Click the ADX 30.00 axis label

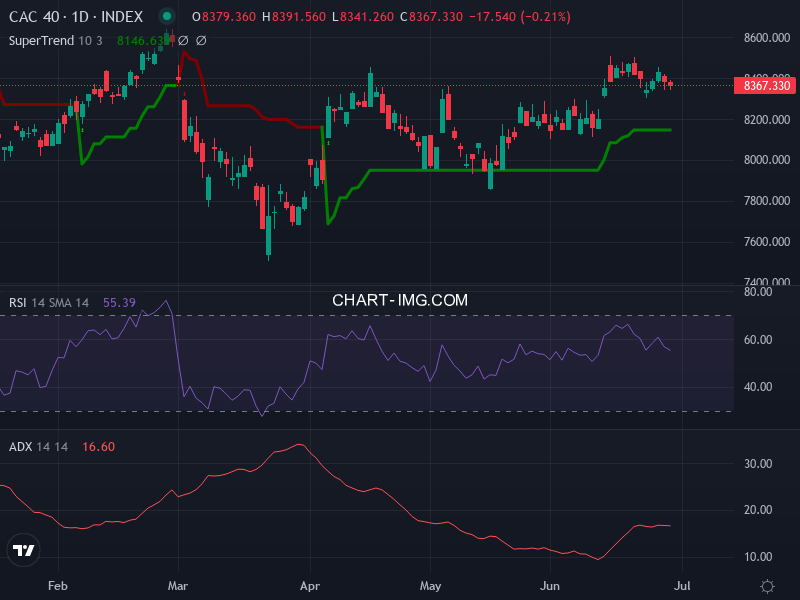pos(758,464)
